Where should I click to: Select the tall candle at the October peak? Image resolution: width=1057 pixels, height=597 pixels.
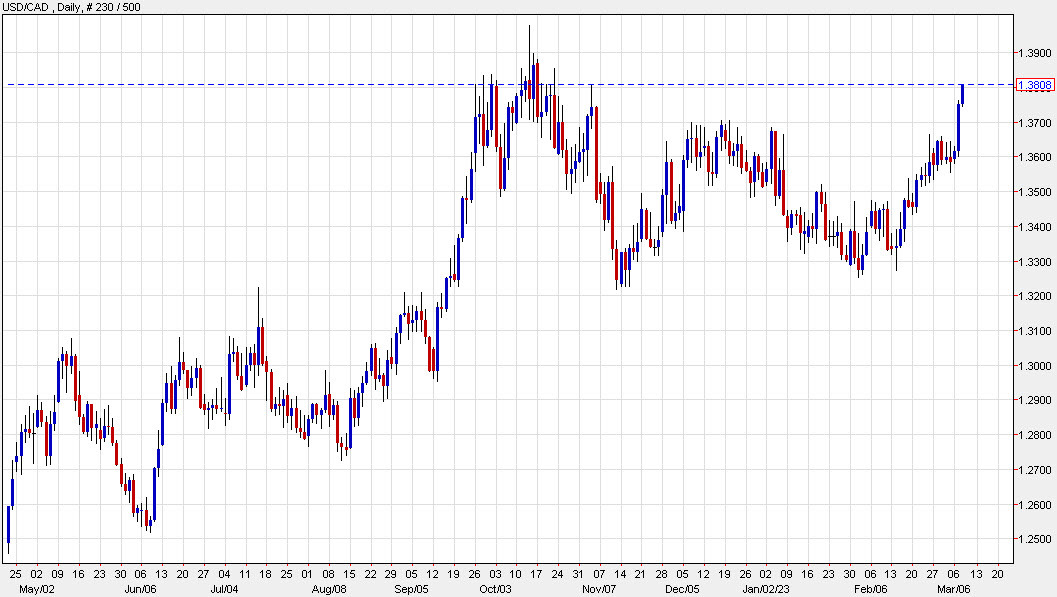coord(529,60)
